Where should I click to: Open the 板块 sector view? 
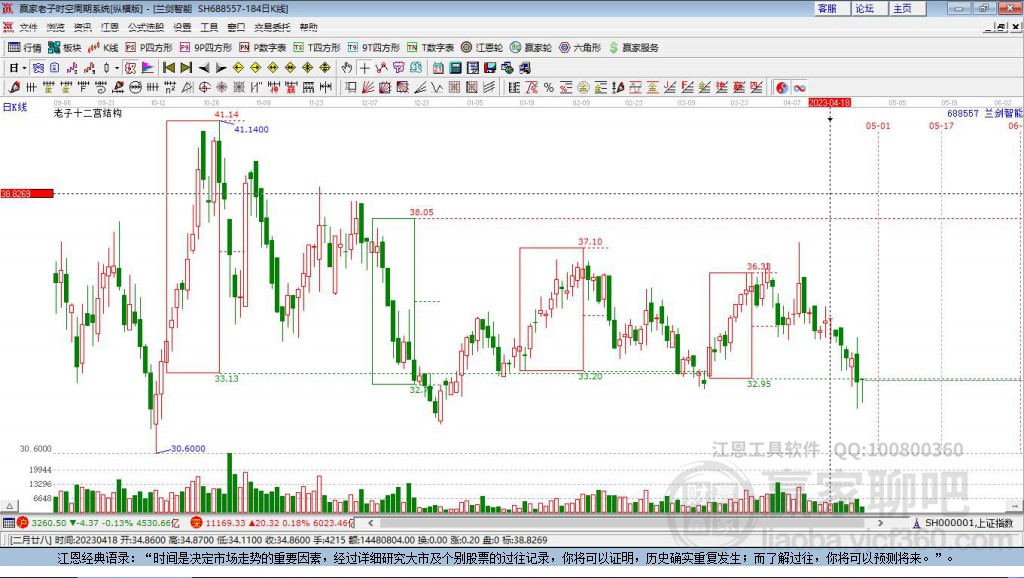click(x=65, y=48)
